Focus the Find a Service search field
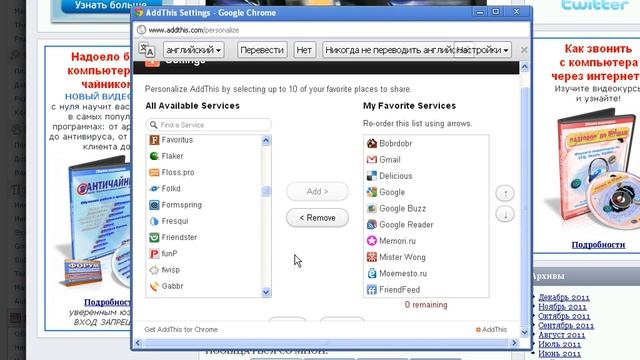 pyautogui.click(x=208, y=125)
